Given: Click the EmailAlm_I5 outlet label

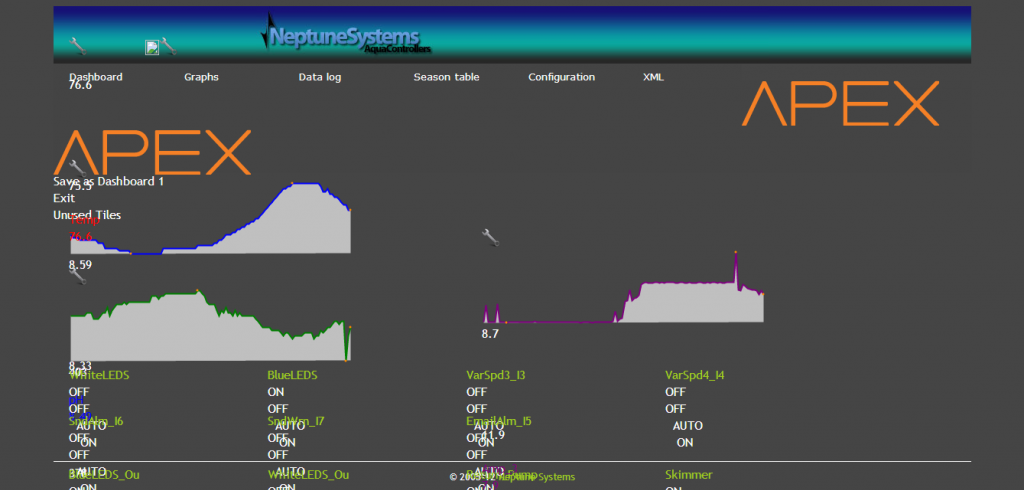Looking at the screenshot, I should point(499,421).
